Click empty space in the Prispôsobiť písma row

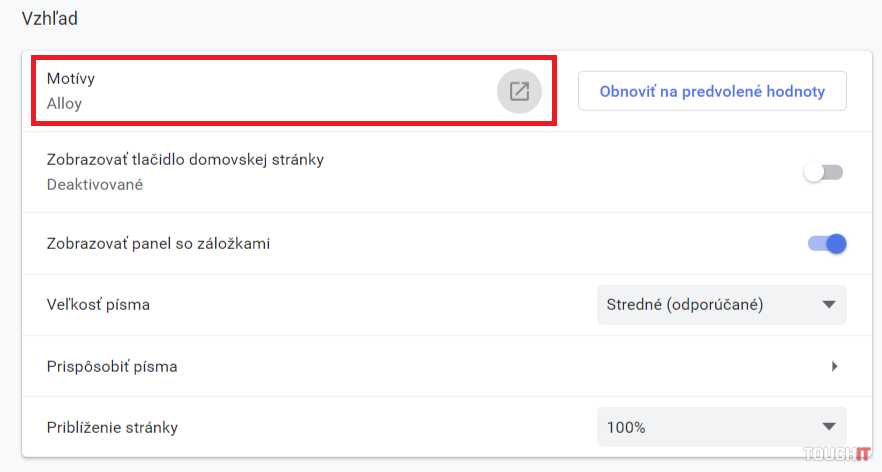[x=500, y=366]
